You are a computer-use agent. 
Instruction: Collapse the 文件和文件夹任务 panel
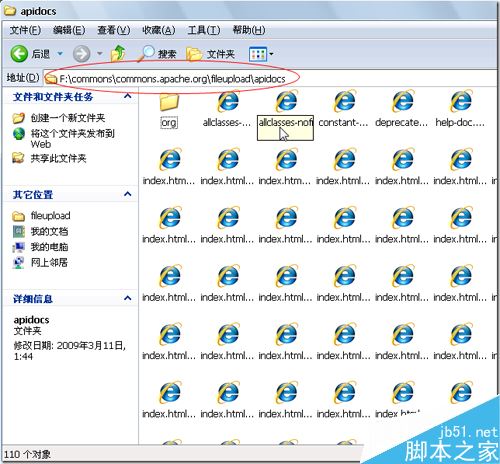tap(127, 96)
